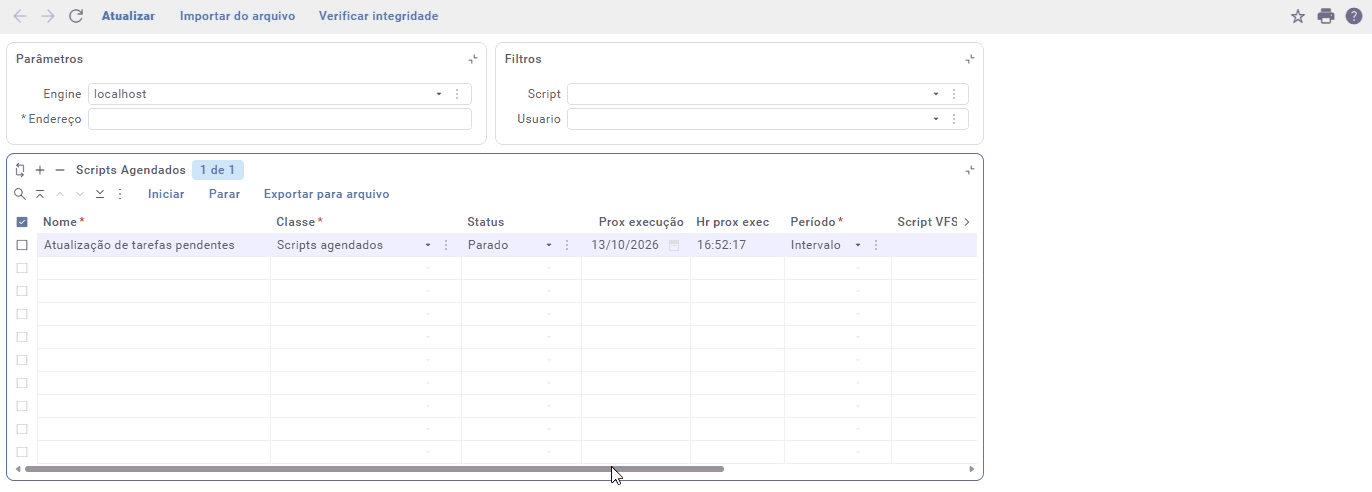Print the page using printer icon
The image size is (1372, 492).
click(x=1326, y=16)
